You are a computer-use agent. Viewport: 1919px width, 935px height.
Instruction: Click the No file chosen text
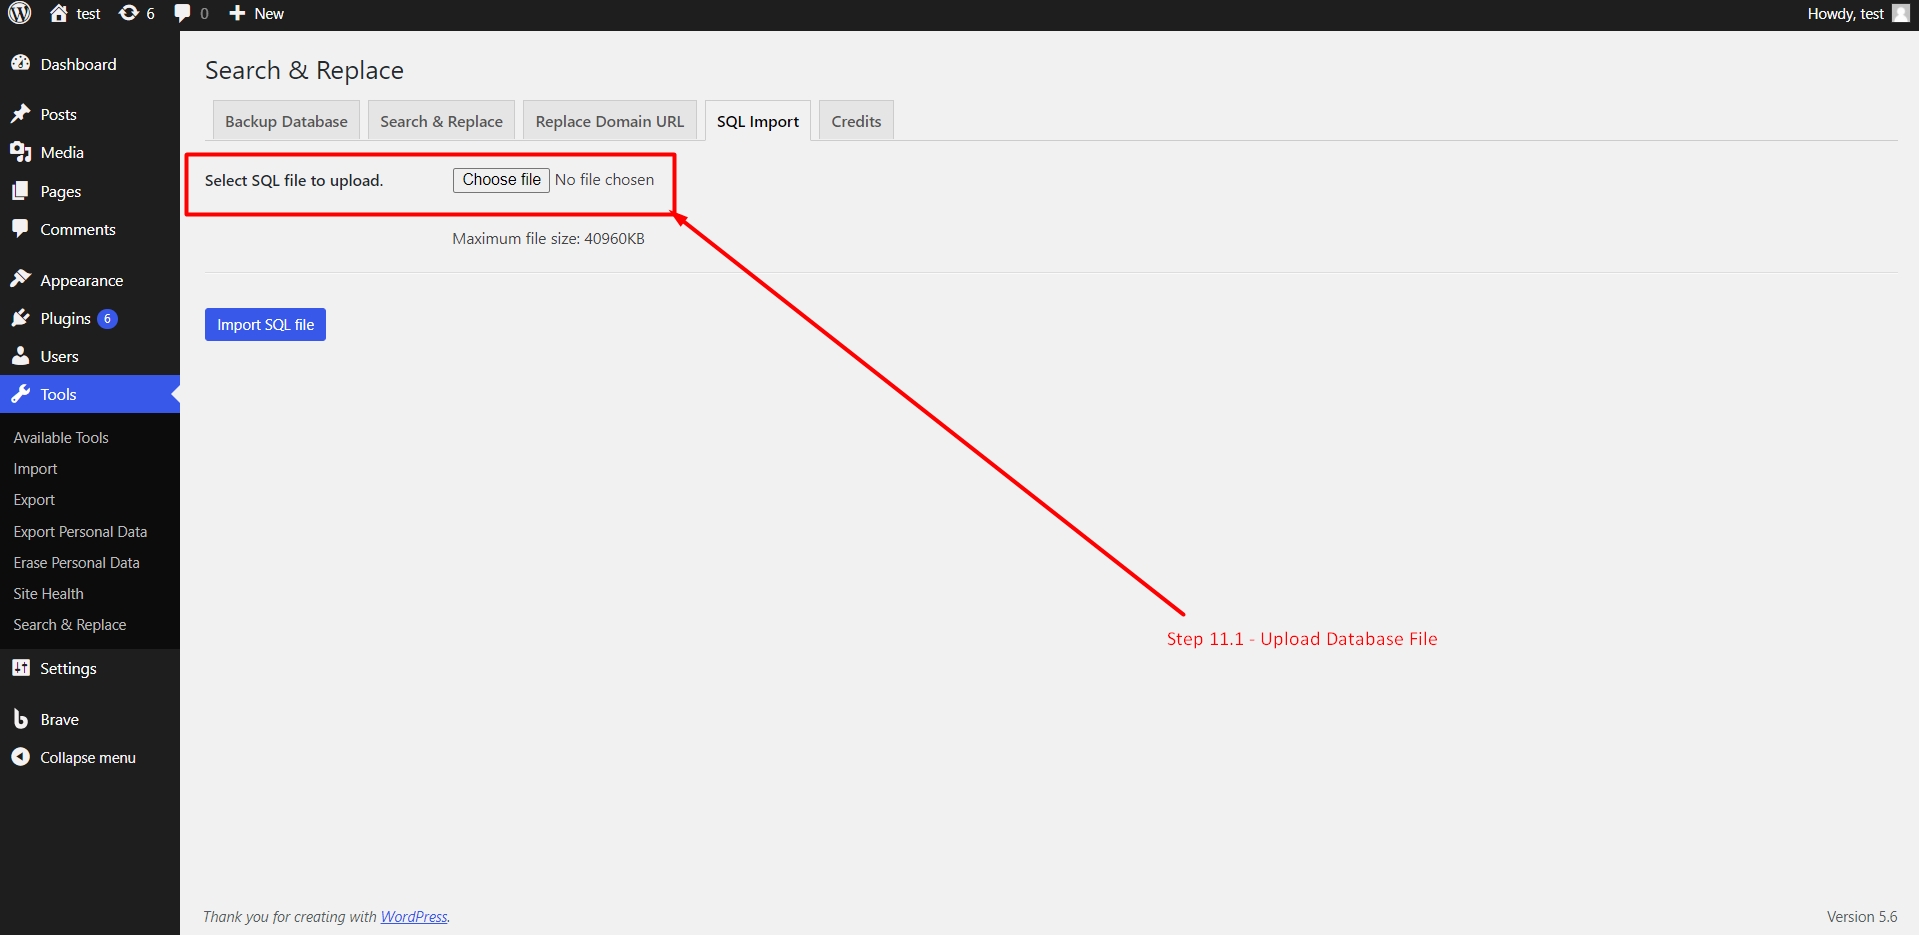click(x=604, y=180)
